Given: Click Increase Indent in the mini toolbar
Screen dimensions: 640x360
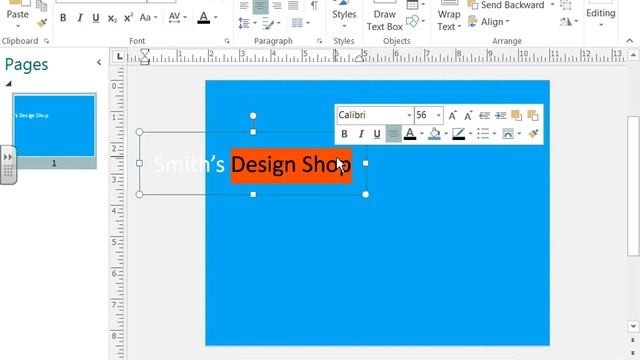Looking at the screenshot, I should click(x=500, y=116).
